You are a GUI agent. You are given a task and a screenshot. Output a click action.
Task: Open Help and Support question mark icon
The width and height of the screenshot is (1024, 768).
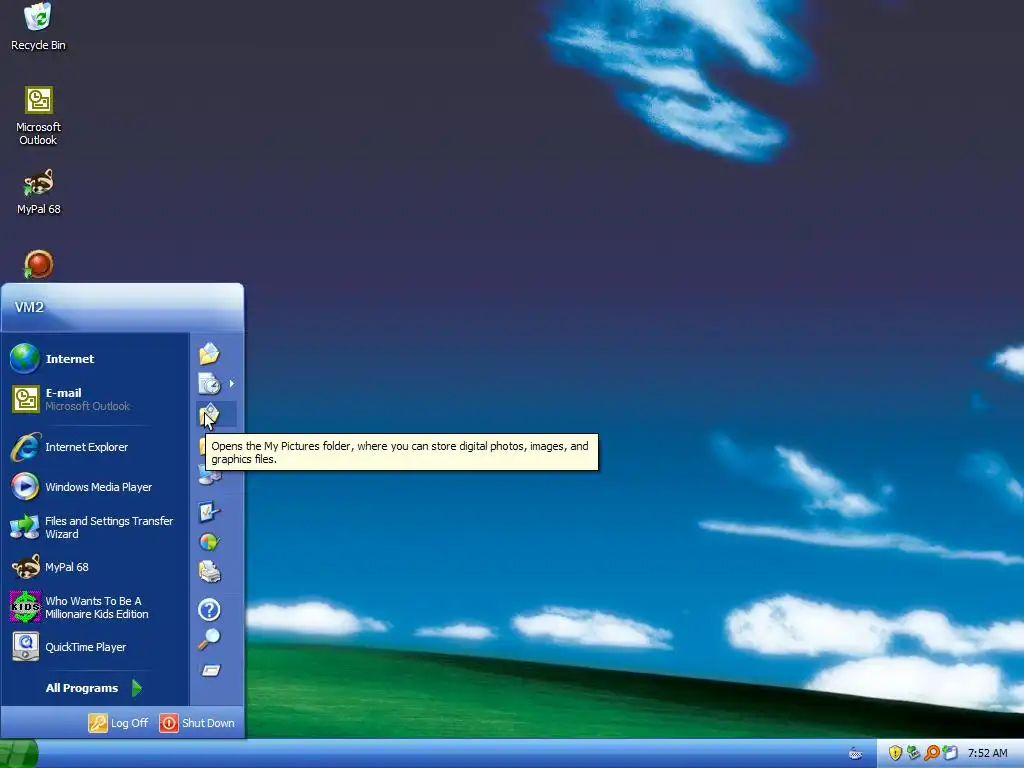coord(210,610)
